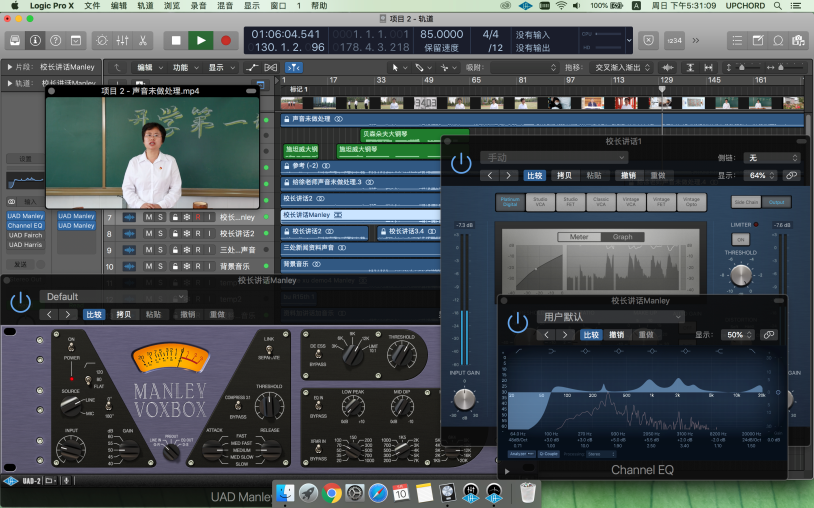Open Editors scissors icon
The image size is (814, 508).
(x=143, y=40)
